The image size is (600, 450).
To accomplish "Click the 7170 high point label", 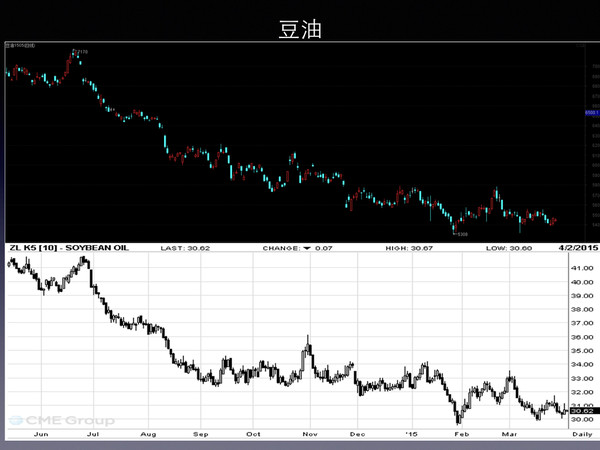I will click(x=81, y=51).
